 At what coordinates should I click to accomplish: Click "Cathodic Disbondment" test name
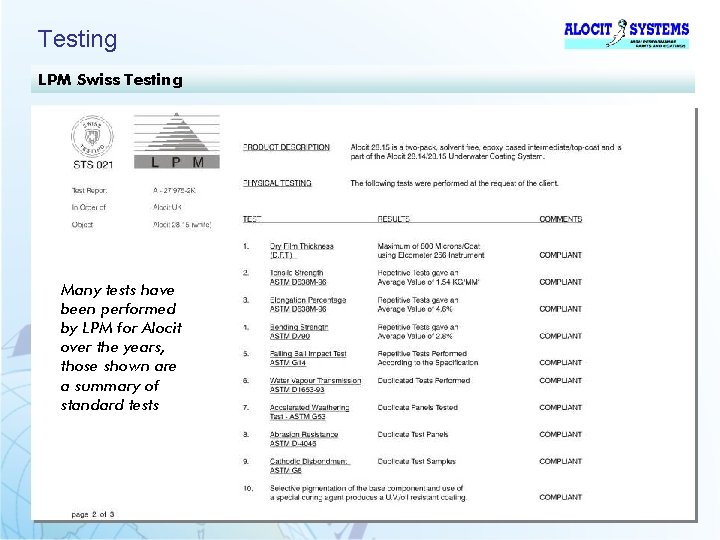309,461
